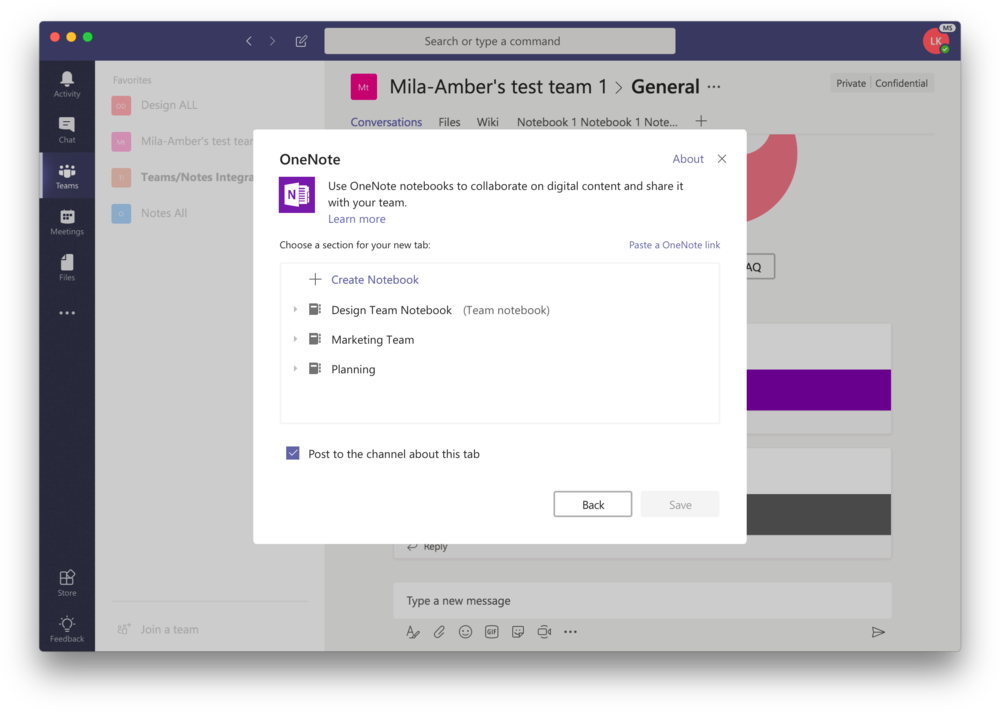Click the Confidential label
Viewport: 1000px width, 712px height.
(x=901, y=83)
